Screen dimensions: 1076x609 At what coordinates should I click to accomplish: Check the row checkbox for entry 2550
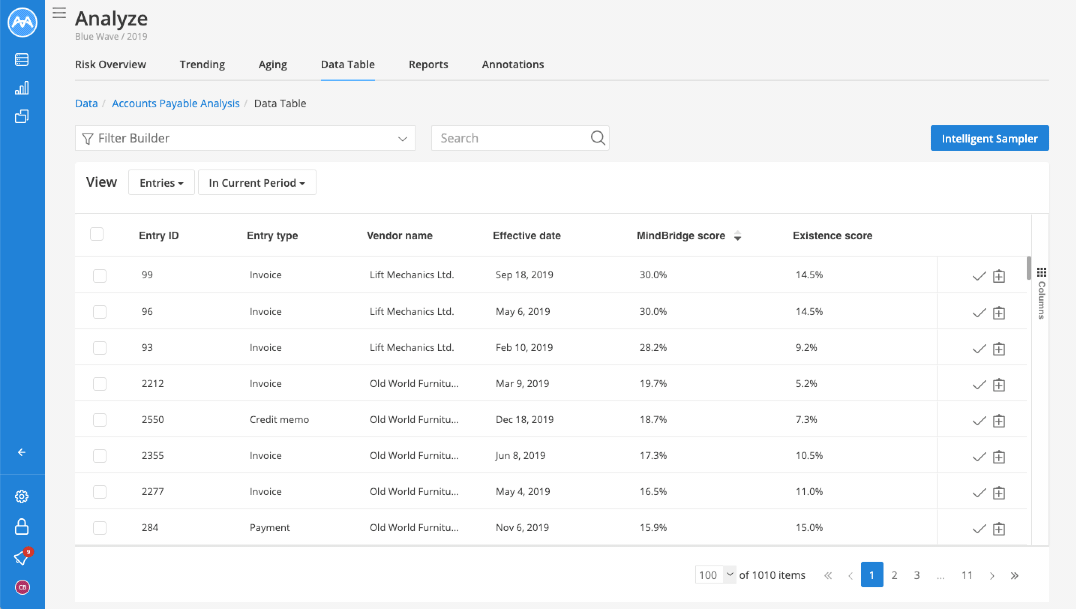[99, 419]
